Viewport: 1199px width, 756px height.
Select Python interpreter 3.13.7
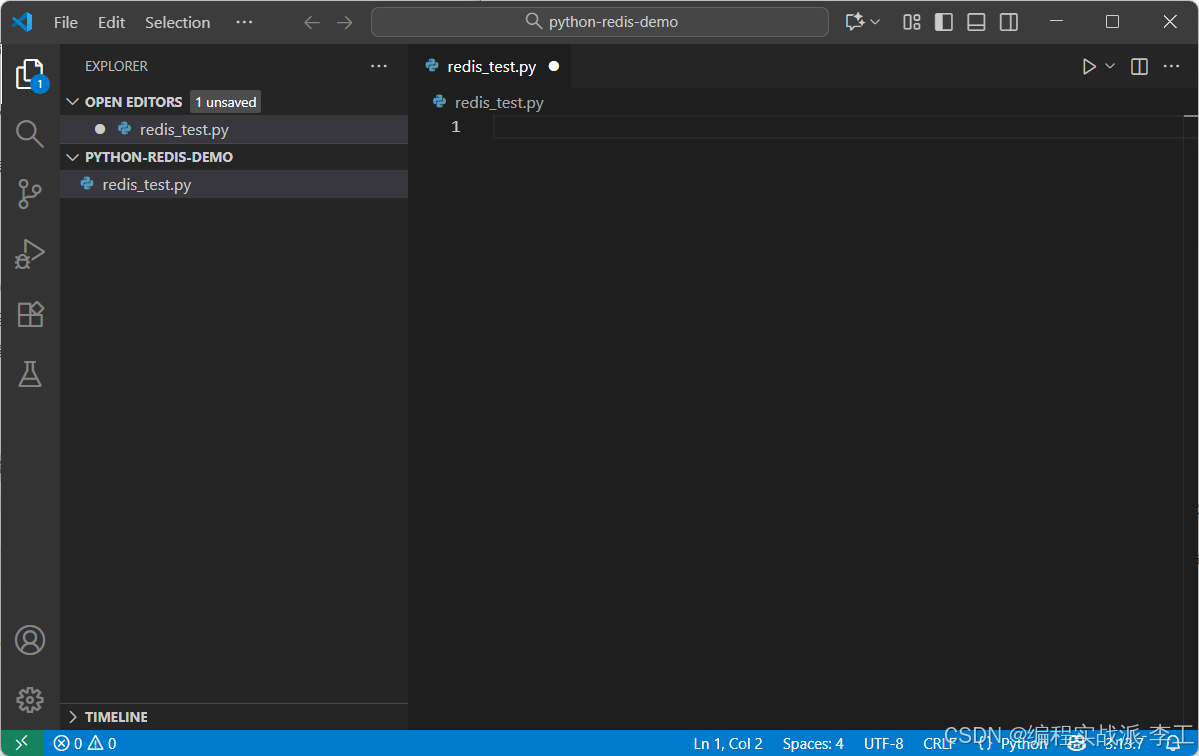1124,743
